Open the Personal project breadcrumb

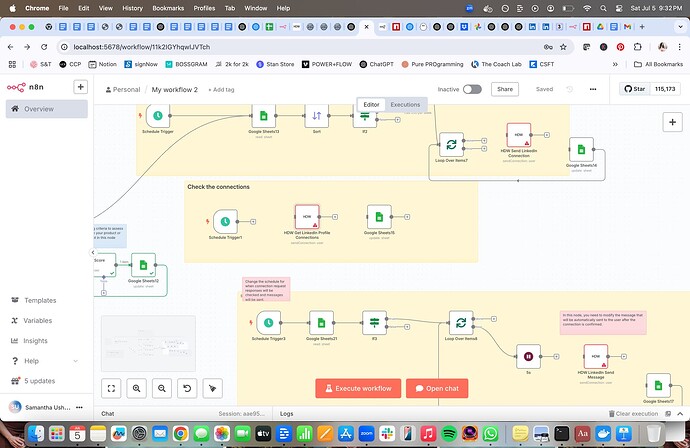(x=123, y=89)
